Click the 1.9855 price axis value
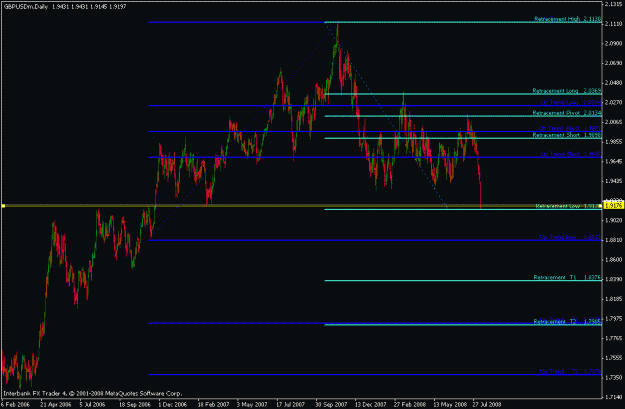The image size is (625, 409). click(613, 142)
